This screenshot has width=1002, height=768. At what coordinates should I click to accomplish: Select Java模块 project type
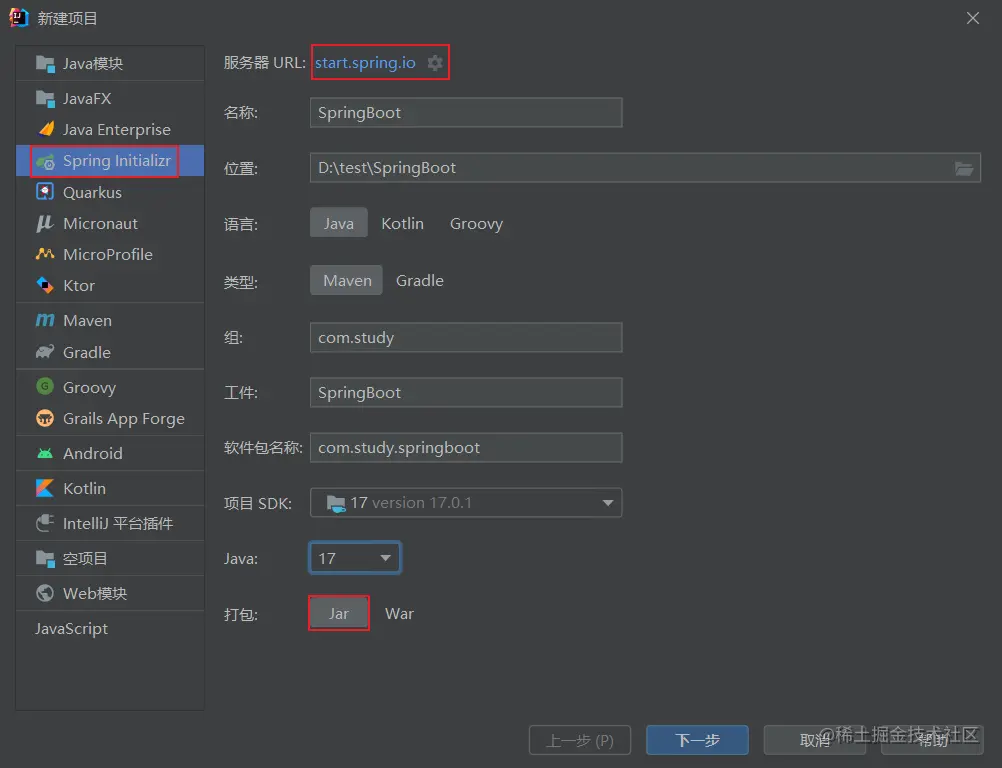[110, 63]
